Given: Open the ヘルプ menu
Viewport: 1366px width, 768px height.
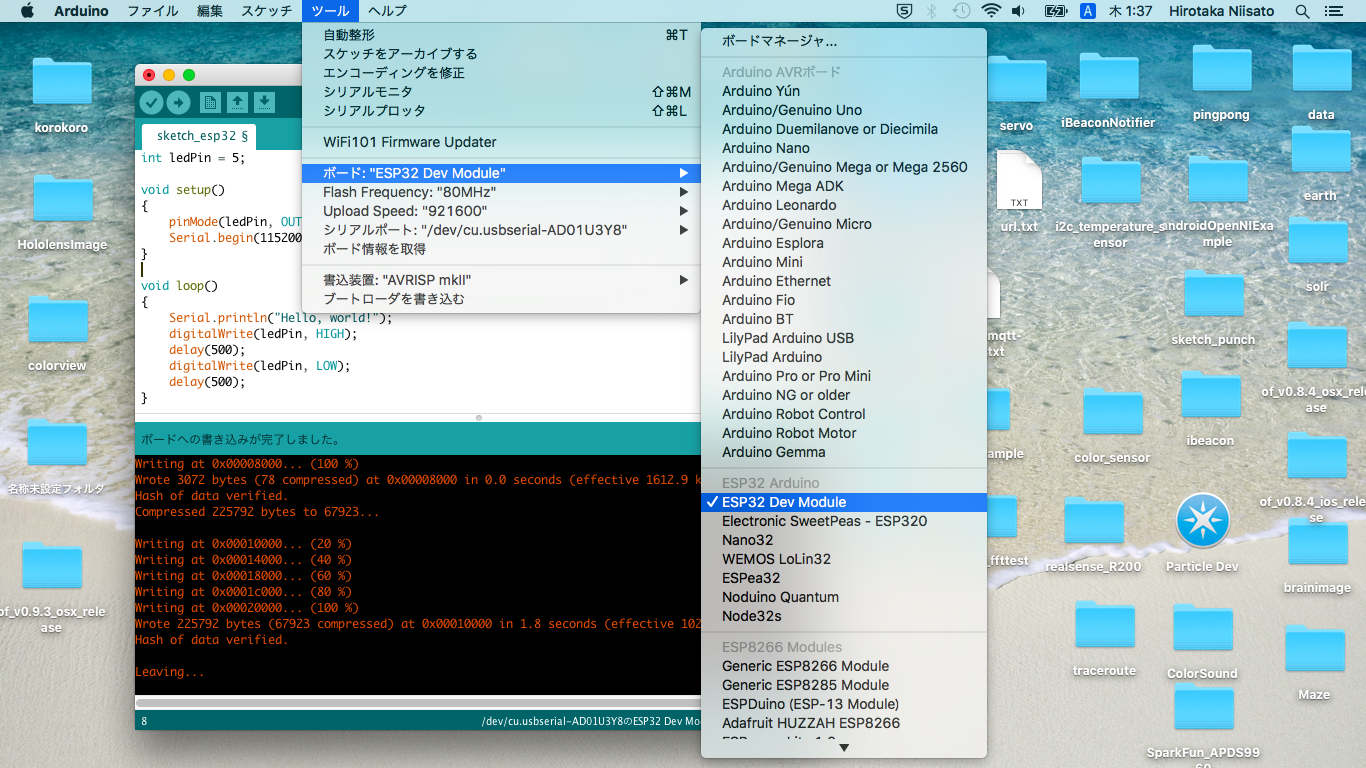Looking at the screenshot, I should (x=387, y=11).
